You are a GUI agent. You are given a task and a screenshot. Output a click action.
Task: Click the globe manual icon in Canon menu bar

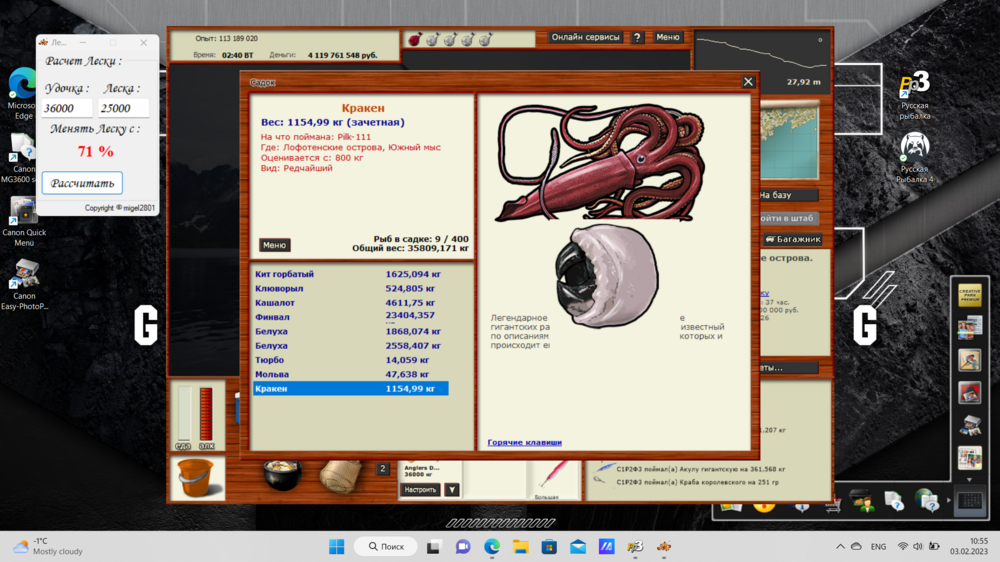pyautogui.click(x=926, y=501)
